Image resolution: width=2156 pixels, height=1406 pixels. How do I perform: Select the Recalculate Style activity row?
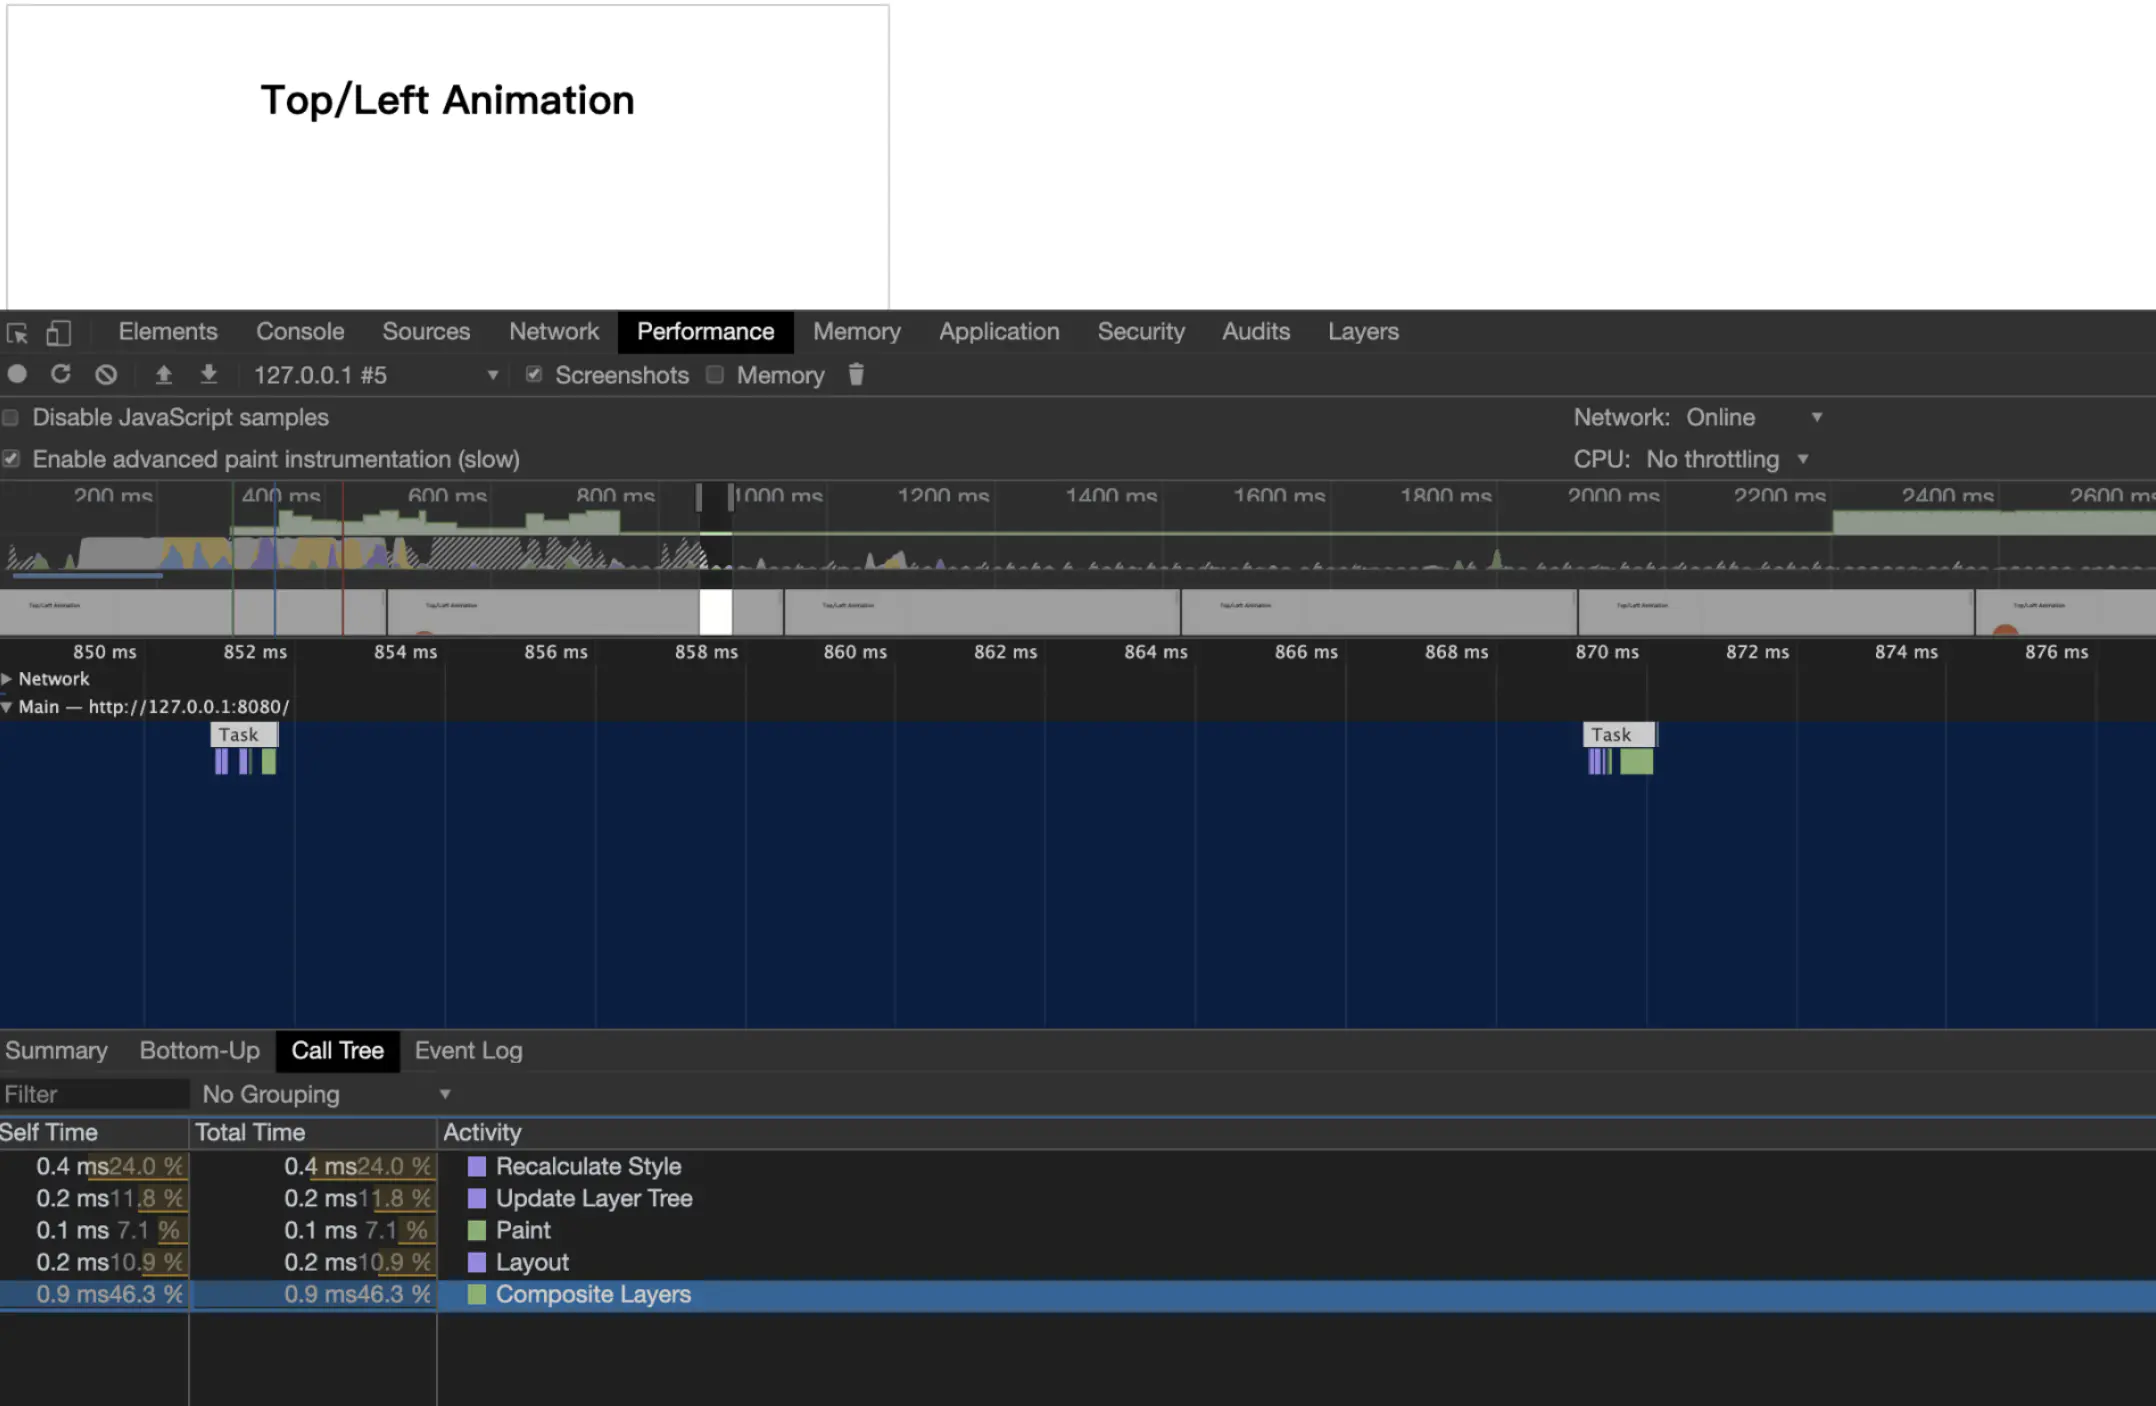tap(588, 1167)
